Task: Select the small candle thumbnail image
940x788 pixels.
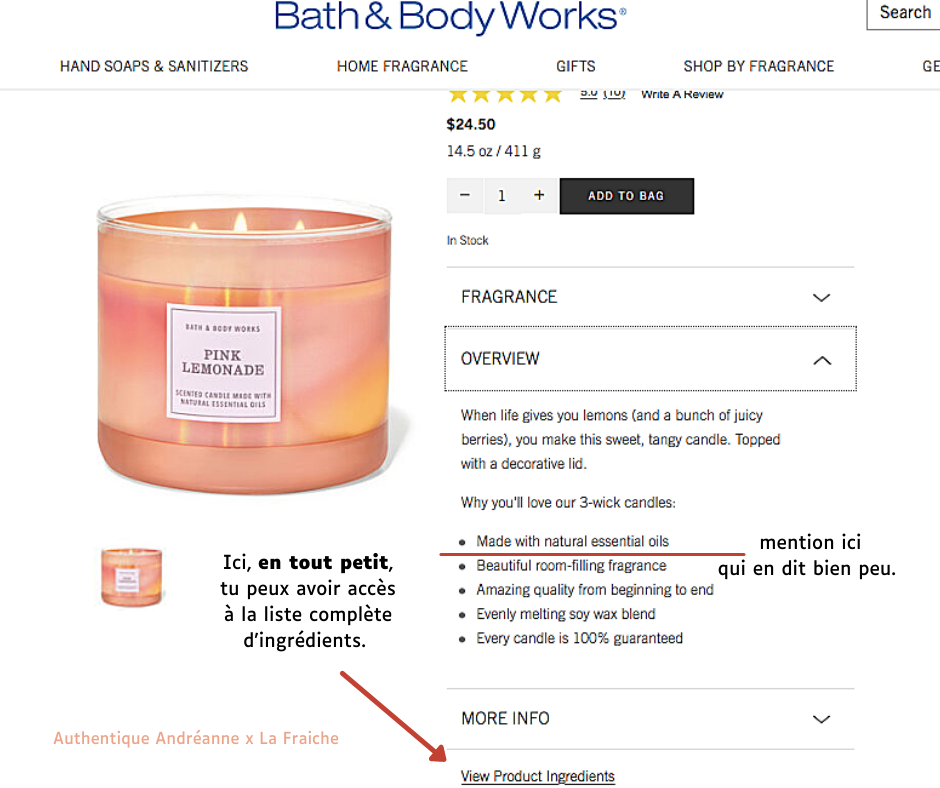Action: click(131, 577)
